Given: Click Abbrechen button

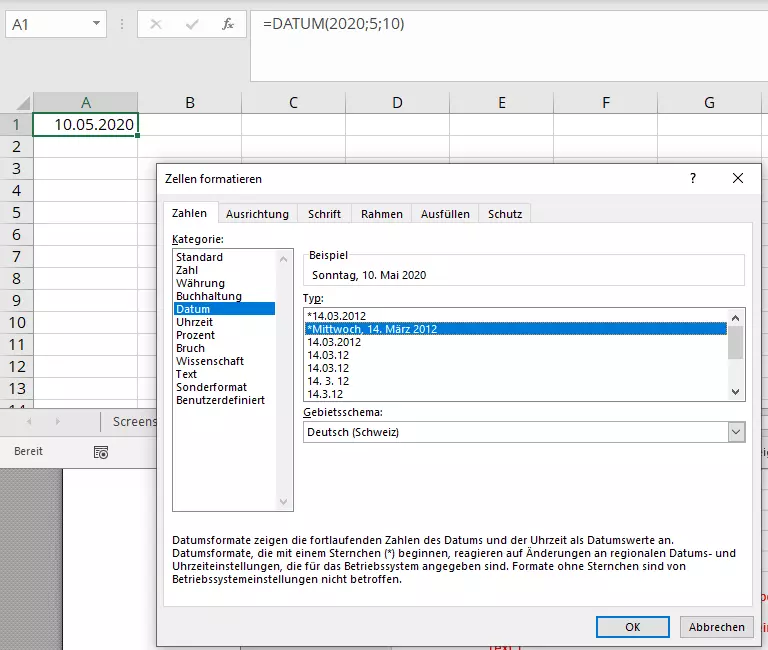Looking at the screenshot, I should [717, 627].
